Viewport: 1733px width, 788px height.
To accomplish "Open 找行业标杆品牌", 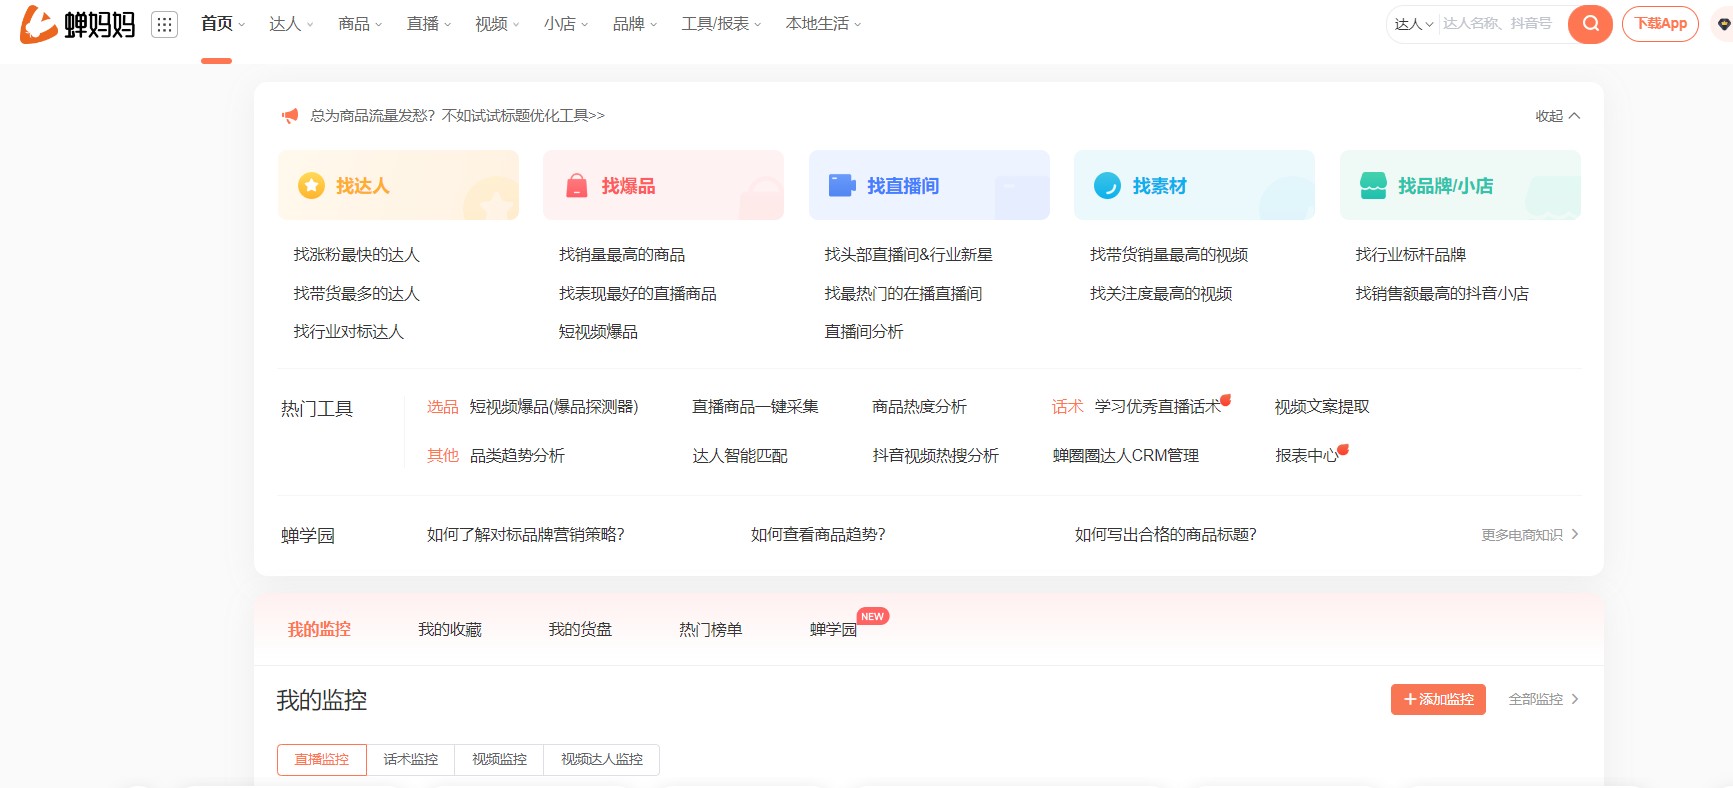I will pos(1411,255).
